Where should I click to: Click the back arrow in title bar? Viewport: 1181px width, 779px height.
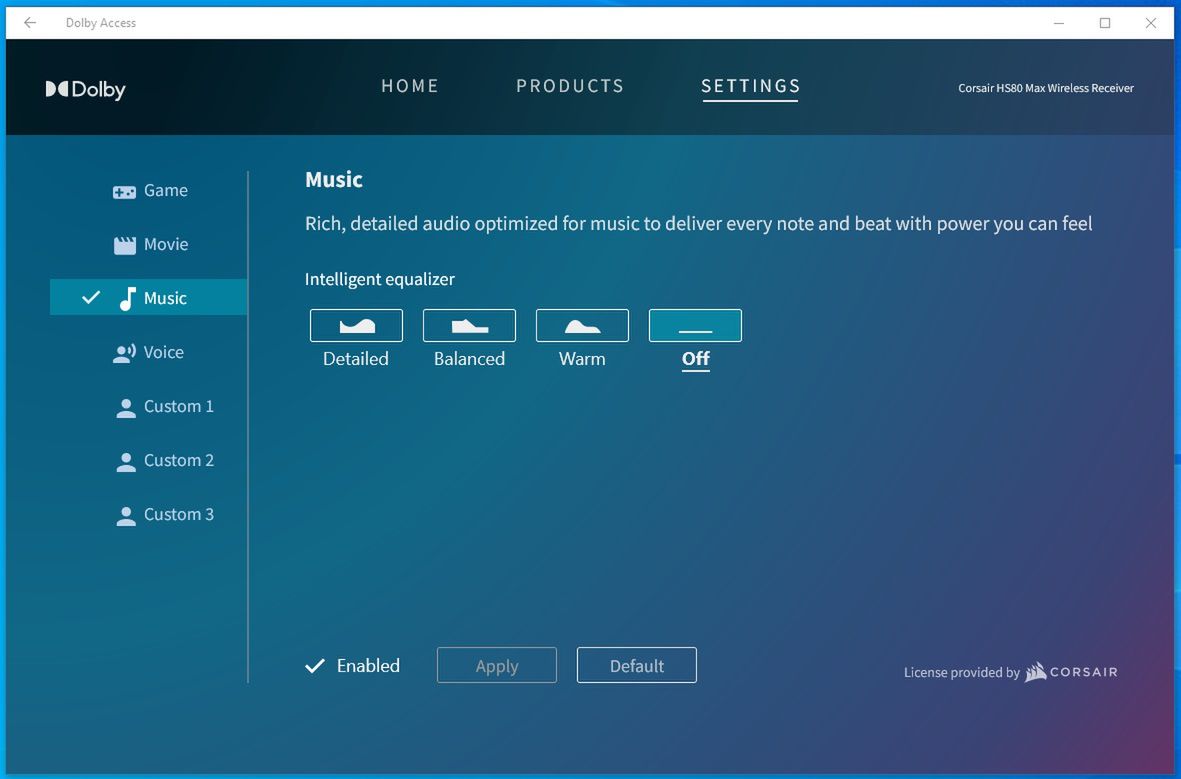30,23
